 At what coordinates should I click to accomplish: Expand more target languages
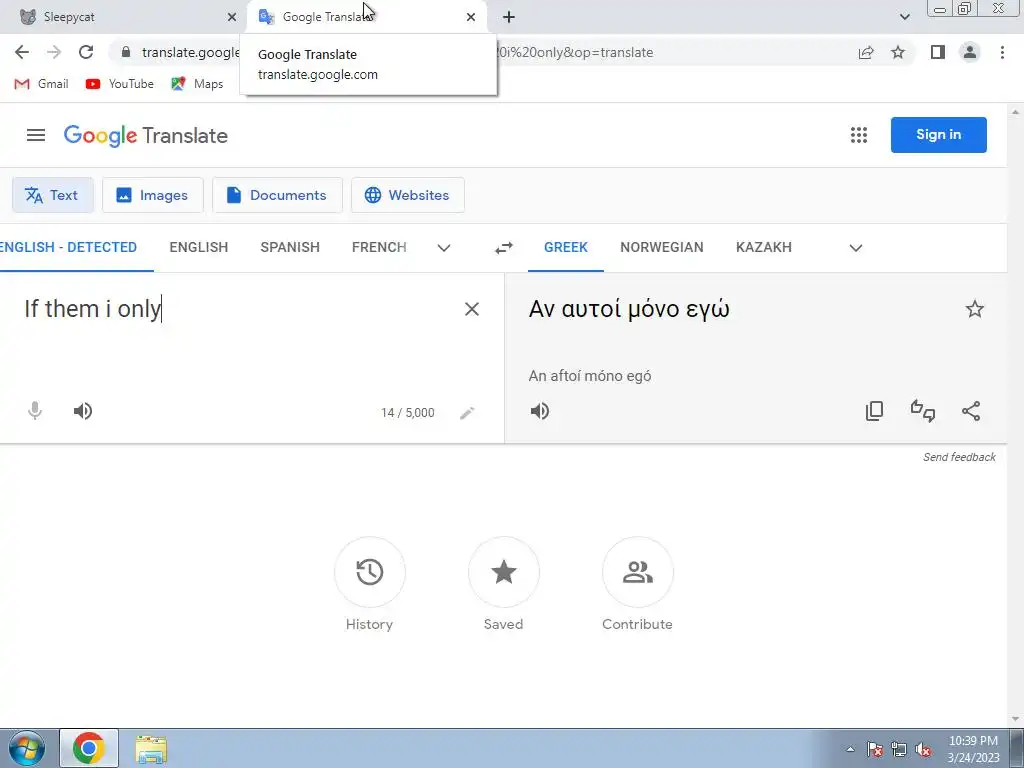point(856,248)
